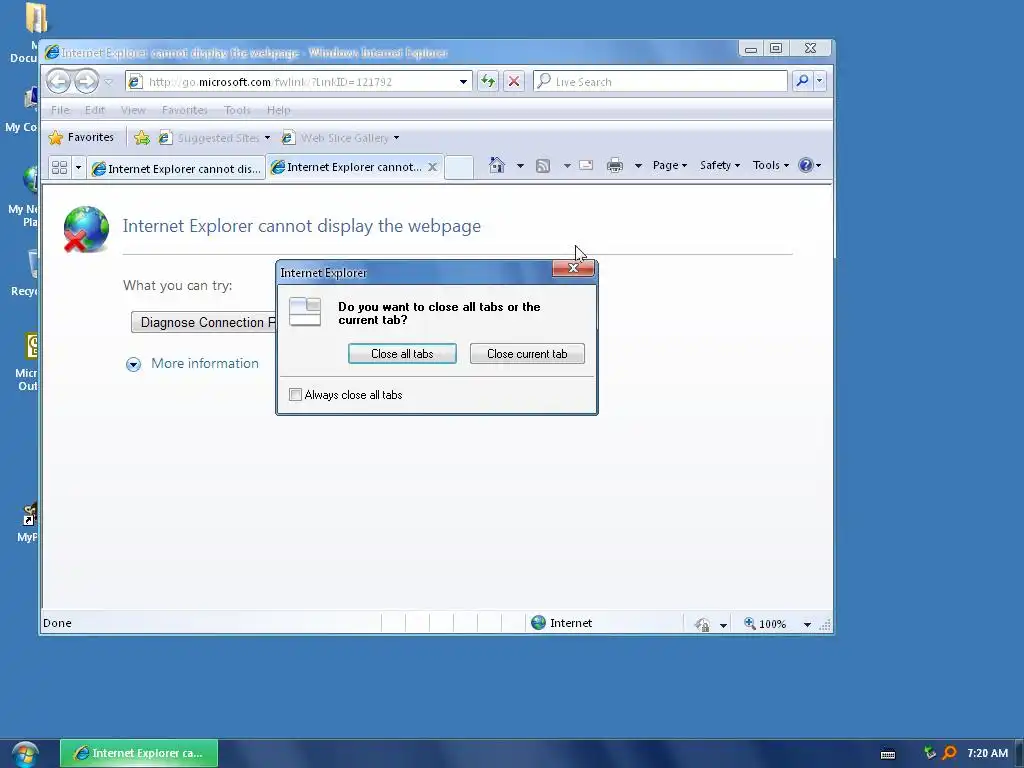
Task: Click the globe error icon on page
Action: point(86,229)
